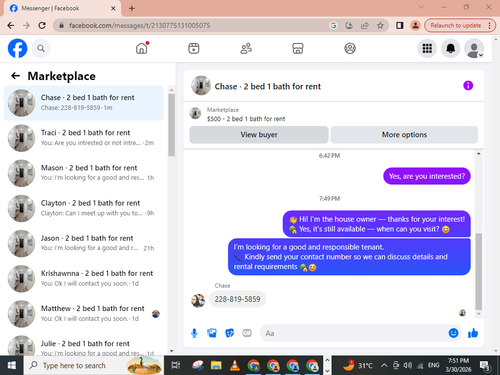Image resolution: width=500 pixels, height=375 pixels.
Task: Open the Chase conversation in list
Action: click(x=84, y=103)
